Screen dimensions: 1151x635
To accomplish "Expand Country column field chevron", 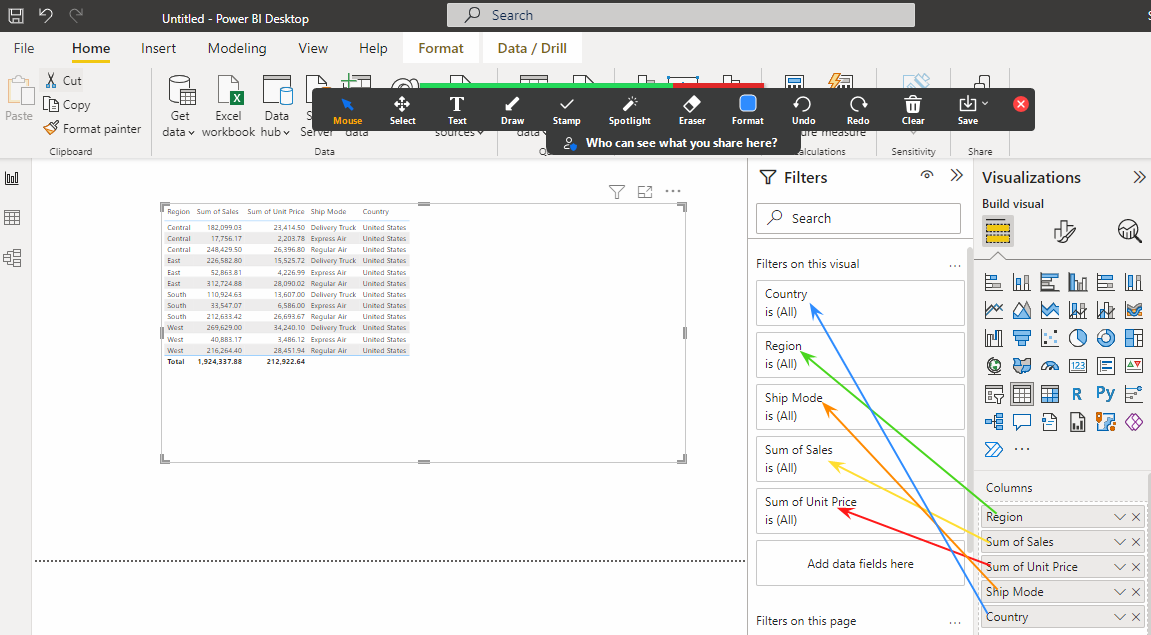I will point(1119,617).
